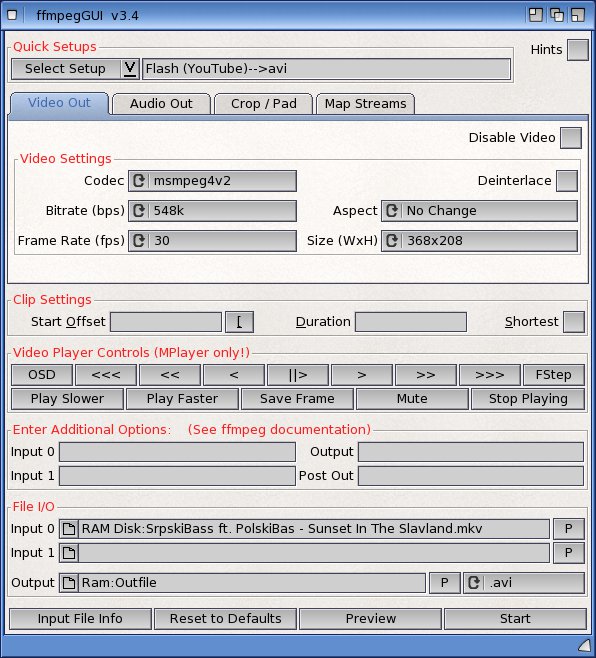
Task: Open file requester for Output file
Action: point(69,583)
